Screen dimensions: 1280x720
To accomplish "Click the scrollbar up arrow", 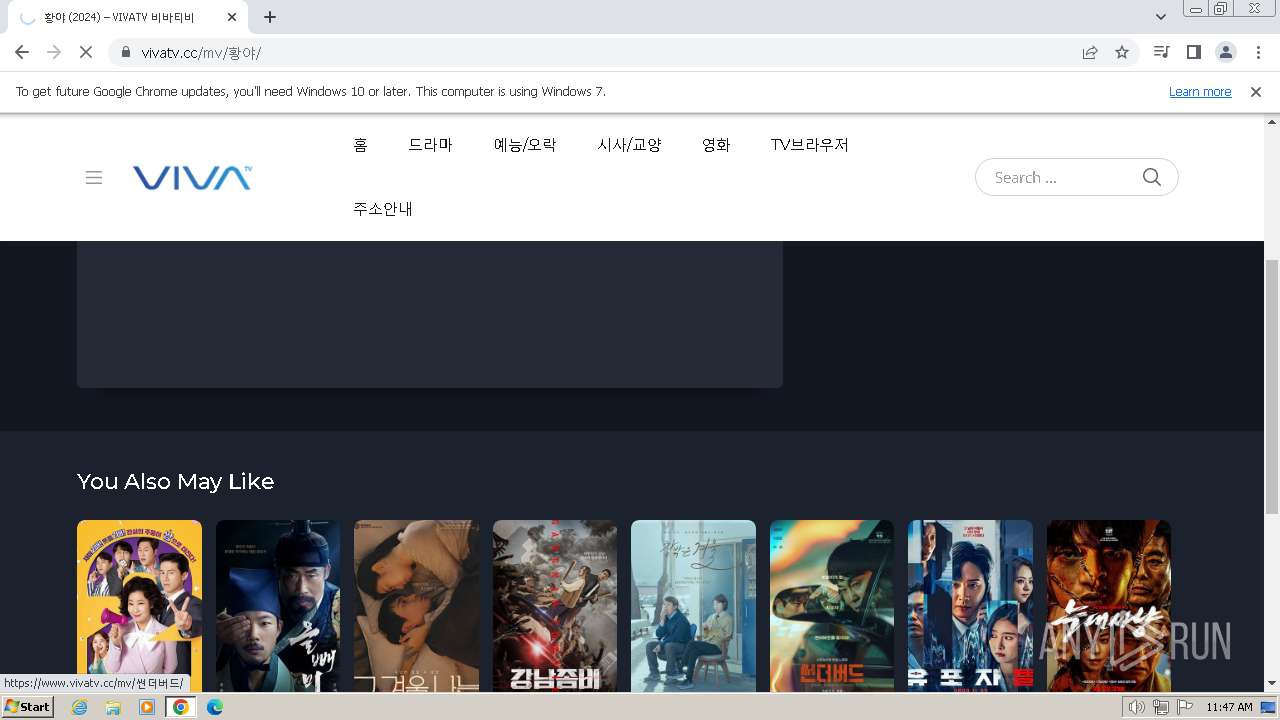I will tap(1271, 121).
